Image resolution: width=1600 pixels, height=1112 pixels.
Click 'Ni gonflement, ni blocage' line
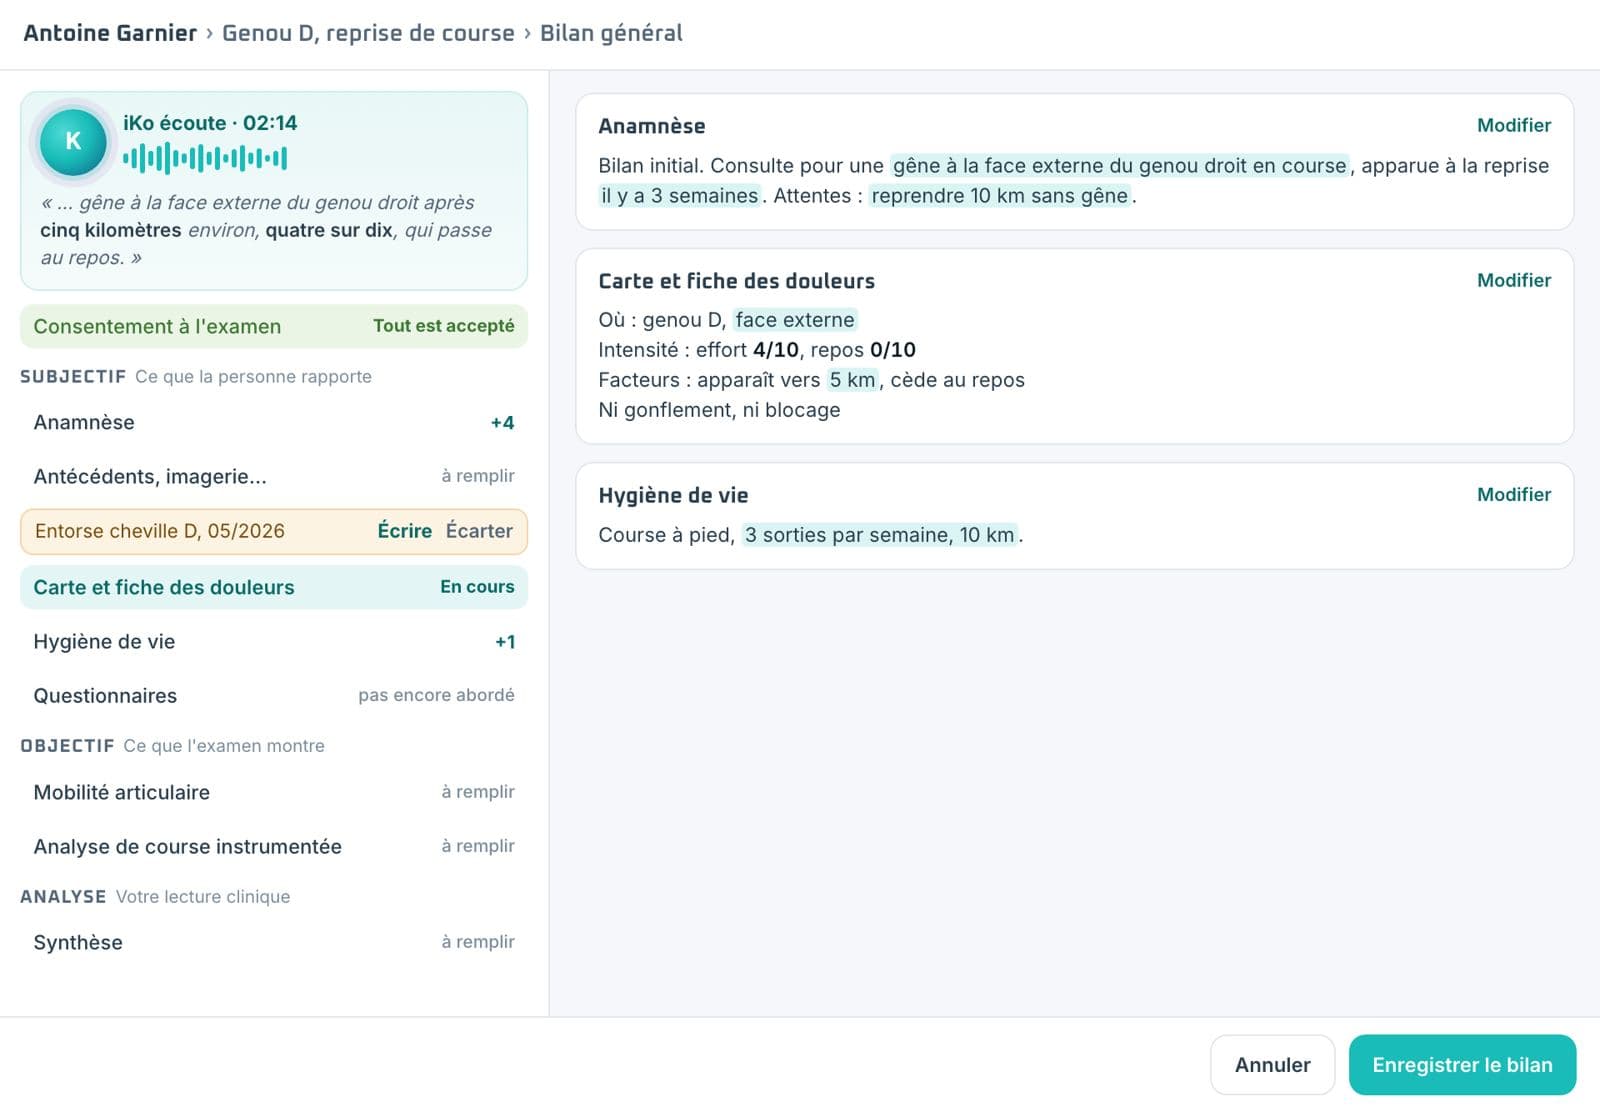[719, 410]
